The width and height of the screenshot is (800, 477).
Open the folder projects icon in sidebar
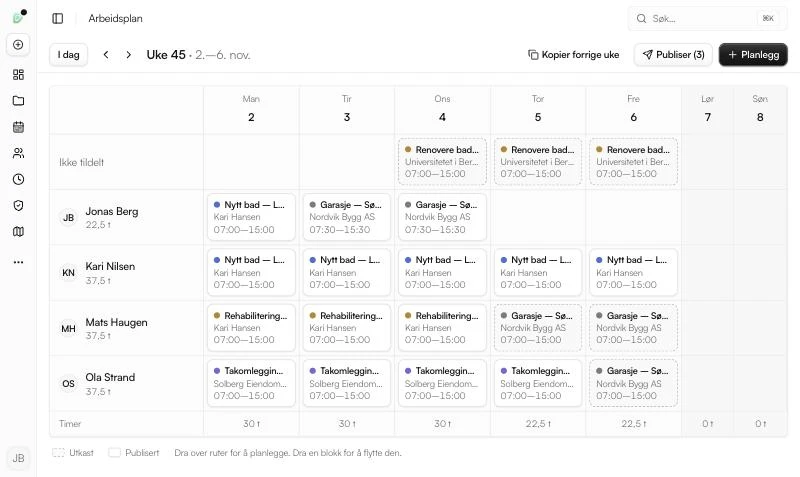click(18, 101)
